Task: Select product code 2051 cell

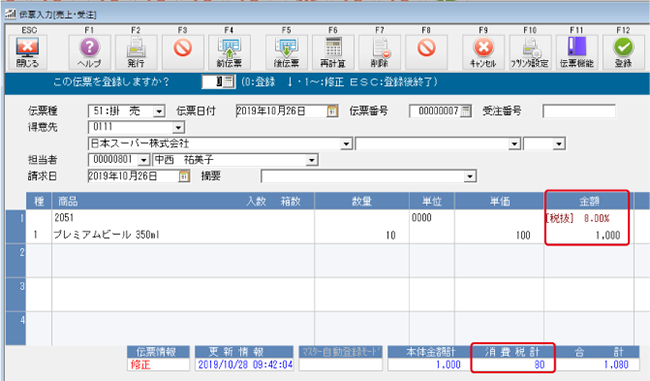Action: [x=63, y=218]
